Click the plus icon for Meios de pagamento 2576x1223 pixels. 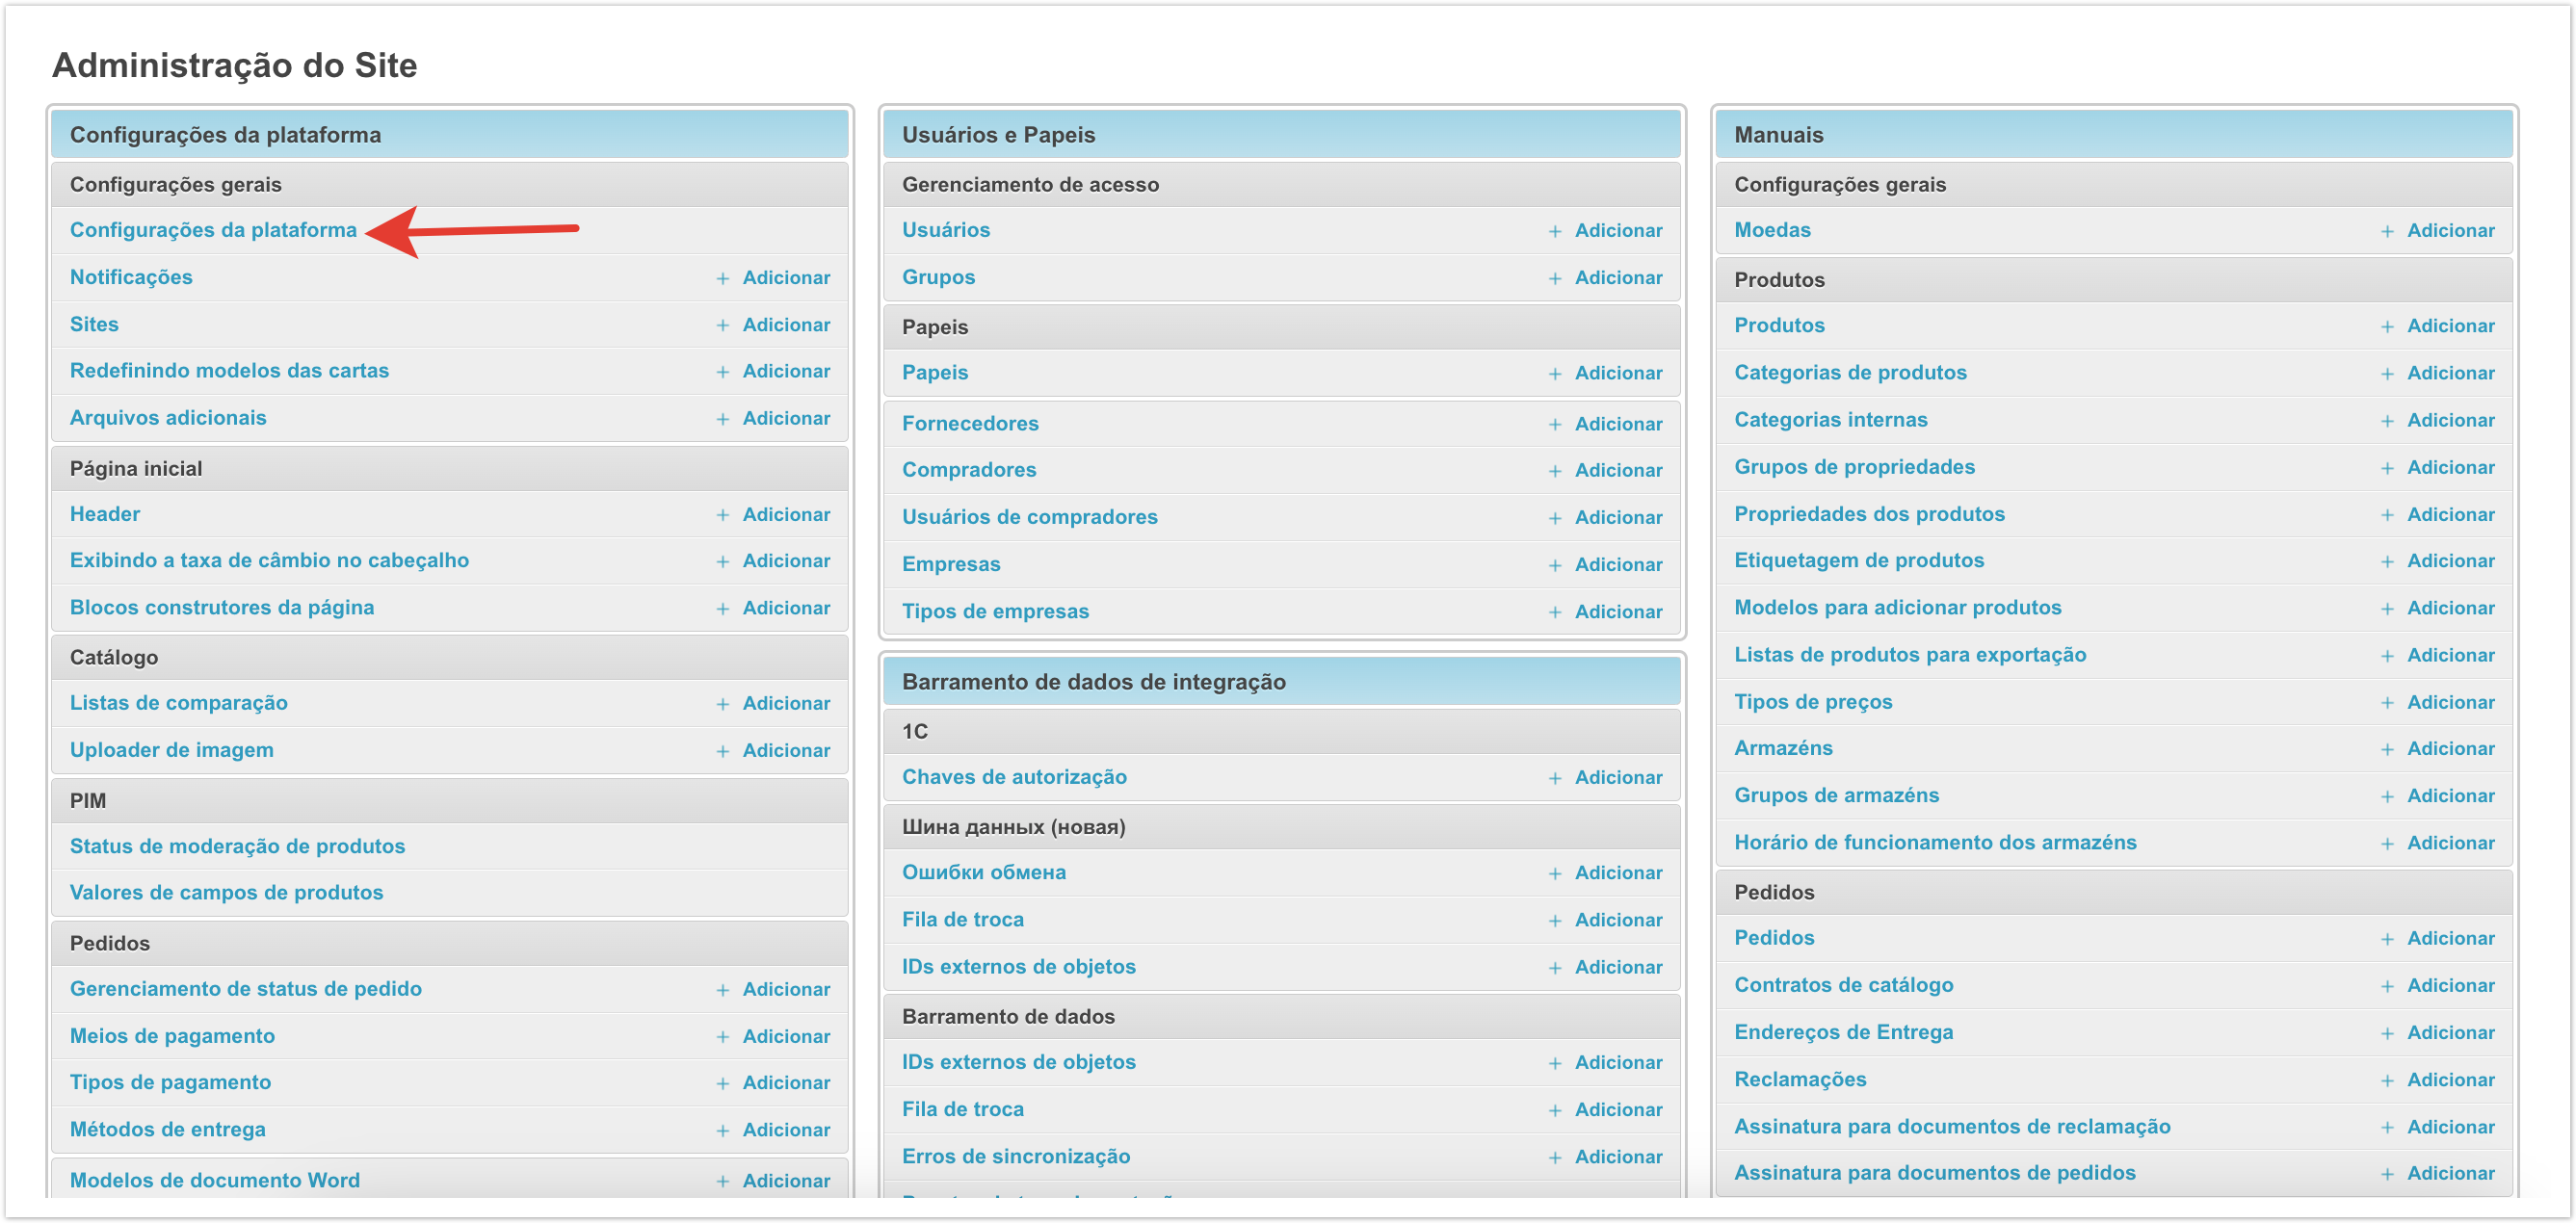coord(722,1038)
